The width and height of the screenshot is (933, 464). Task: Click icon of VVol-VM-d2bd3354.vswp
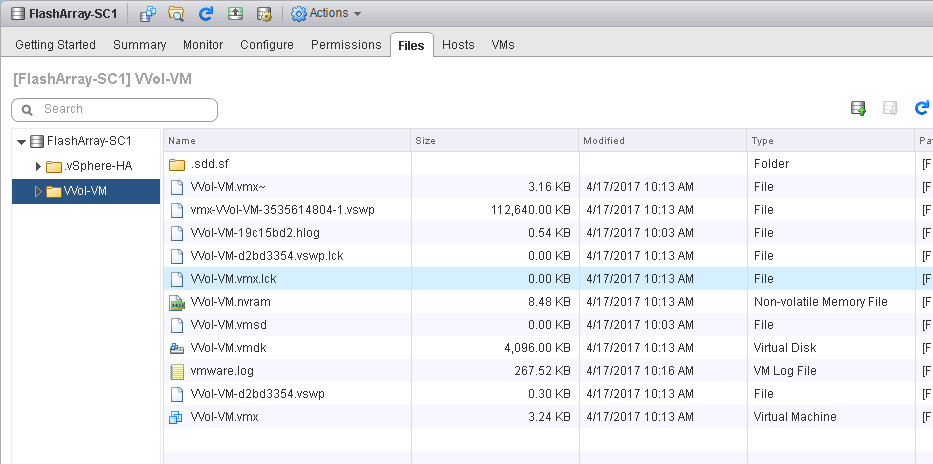pyautogui.click(x=177, y=394)
